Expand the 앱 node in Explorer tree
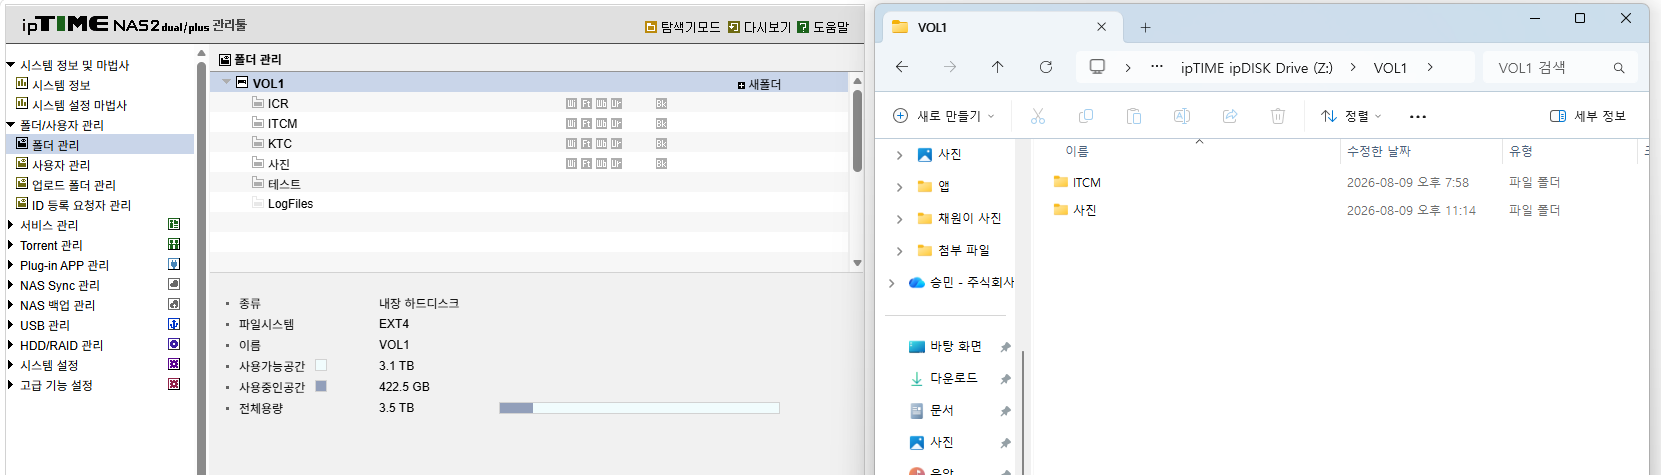The image size is (1661, 475). pyautogui.click(x=899, y=187)
